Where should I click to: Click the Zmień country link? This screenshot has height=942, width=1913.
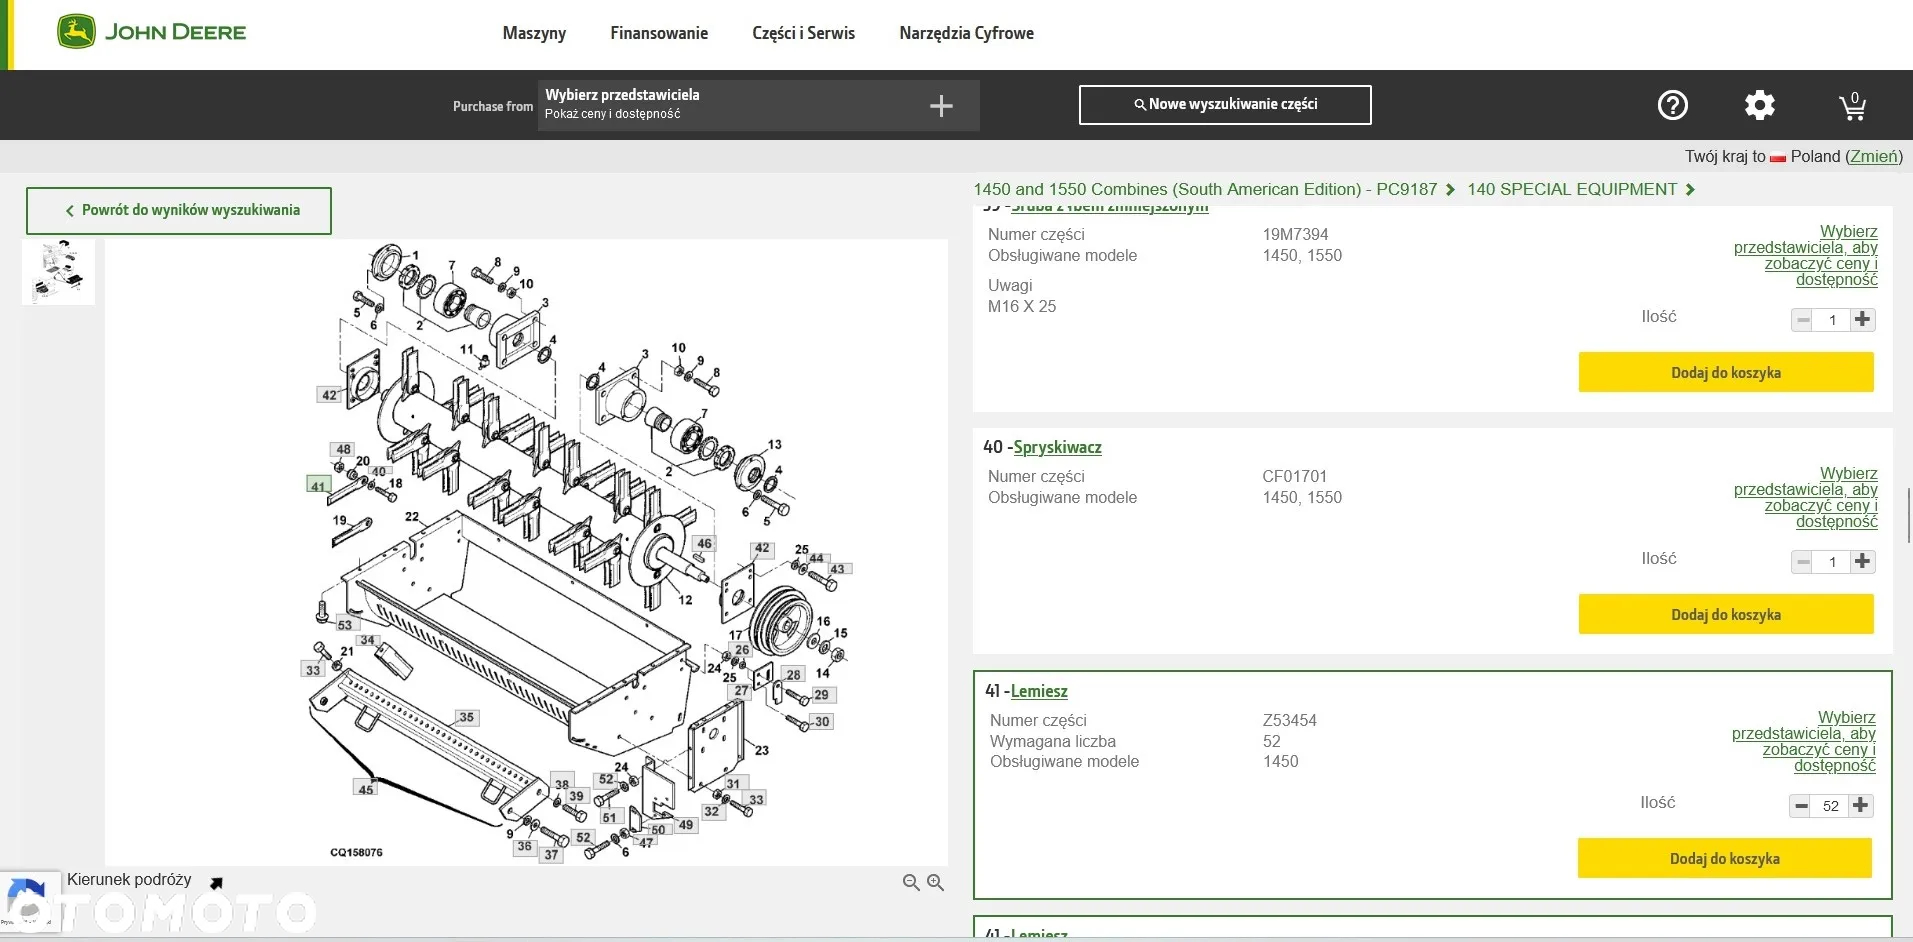click(1873, 156)
